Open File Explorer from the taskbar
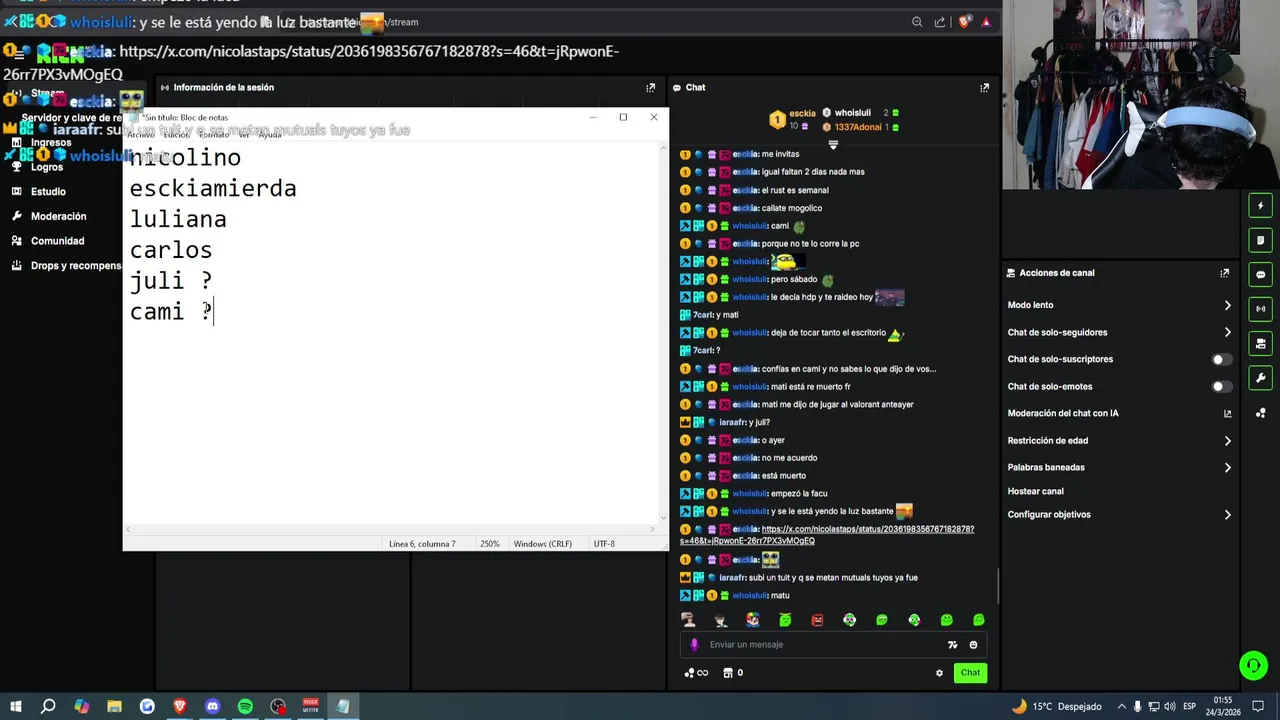Screen dimensions: 1280x720 [114, 706]
